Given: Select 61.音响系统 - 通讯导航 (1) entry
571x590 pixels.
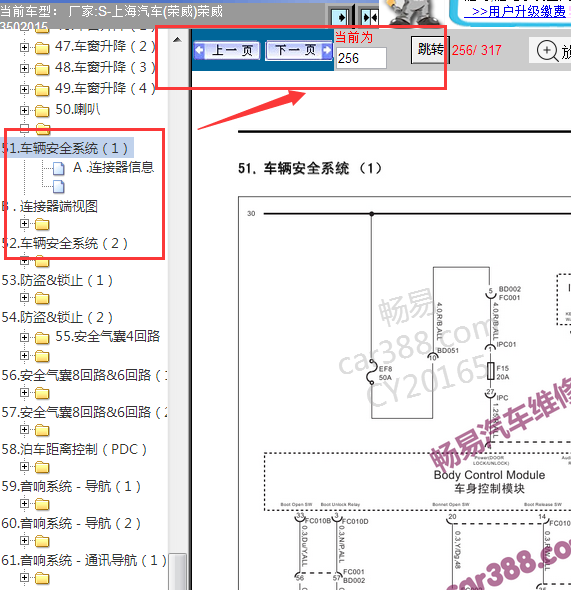Looking at the screenshot, I should (x=84, y=560).
